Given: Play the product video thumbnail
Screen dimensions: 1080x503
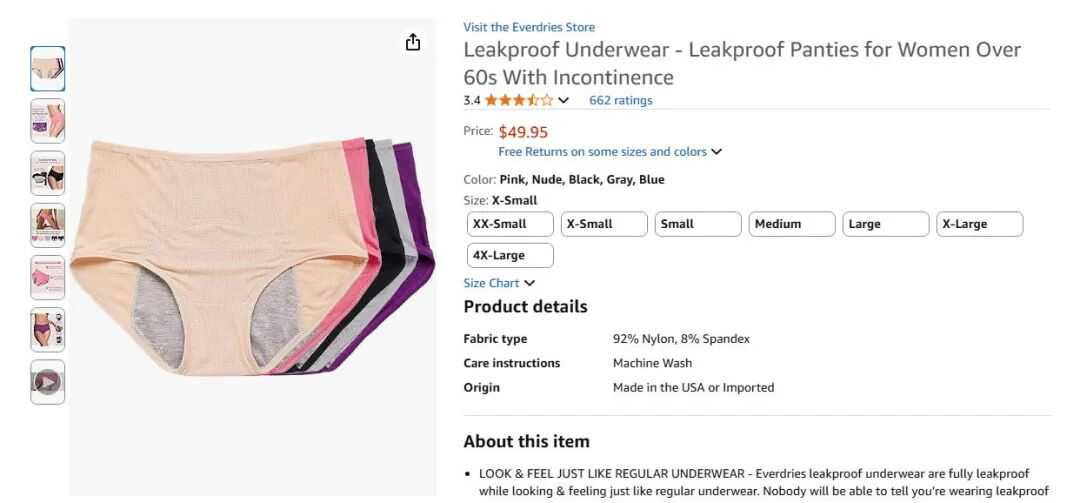Looking at the screenshot, I should (48, 382).
